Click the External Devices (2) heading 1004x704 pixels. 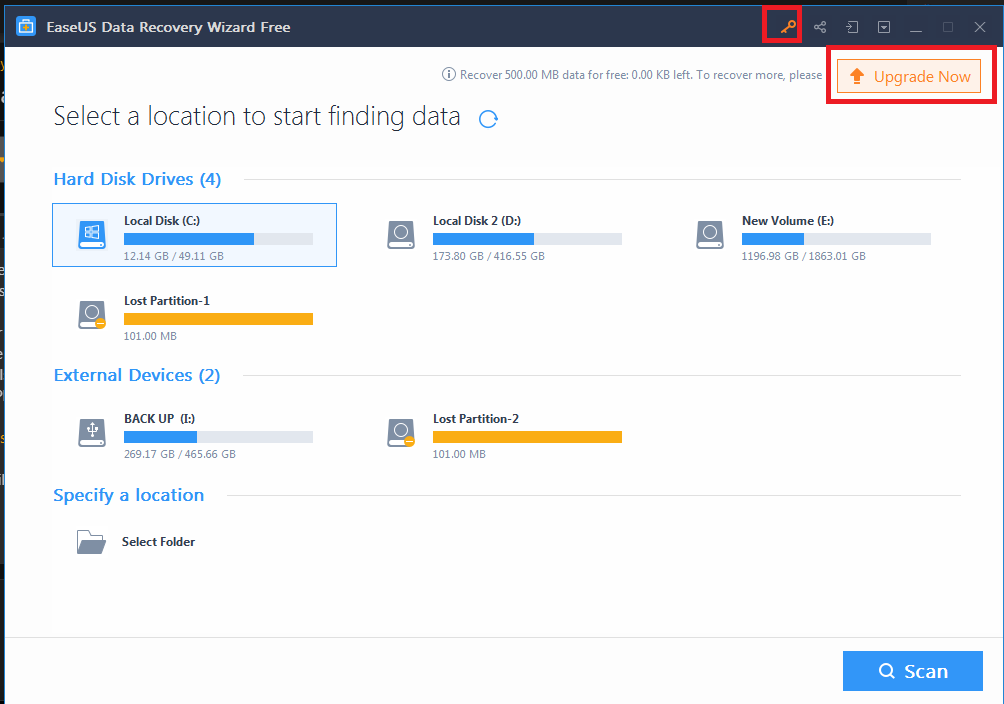tap(136, 375)
